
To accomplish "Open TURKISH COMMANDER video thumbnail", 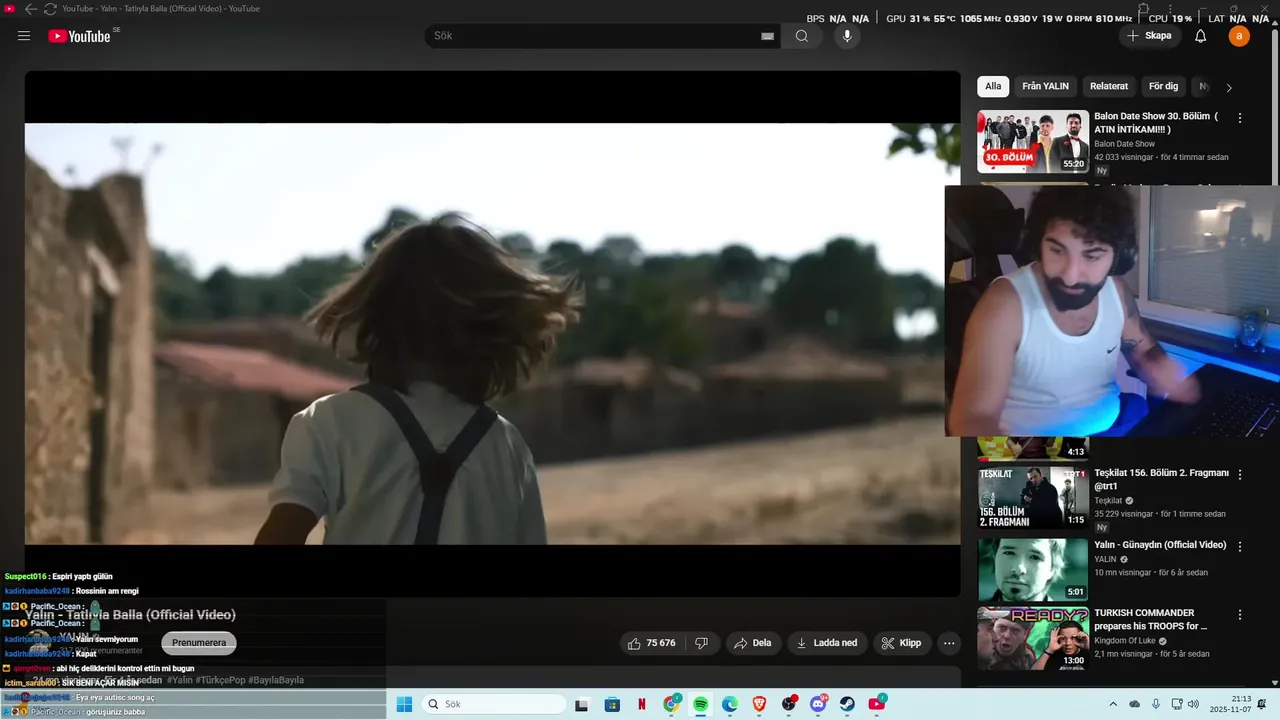I will tap(1033, 638).
